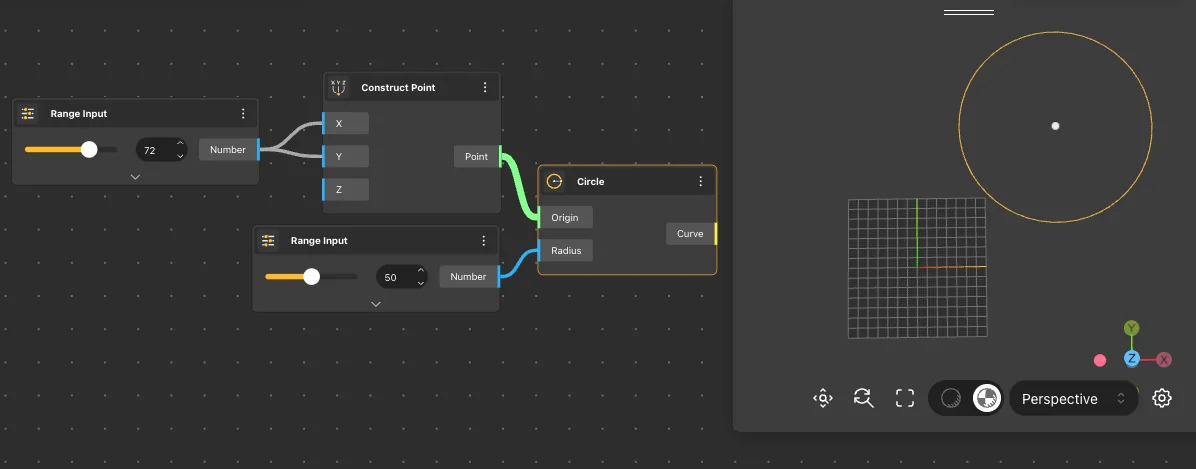This screenshot has width=1196, height=469.
Task: Click the zoom-pan navigation icon in the viewport toolbar
Action: [823, 398]
